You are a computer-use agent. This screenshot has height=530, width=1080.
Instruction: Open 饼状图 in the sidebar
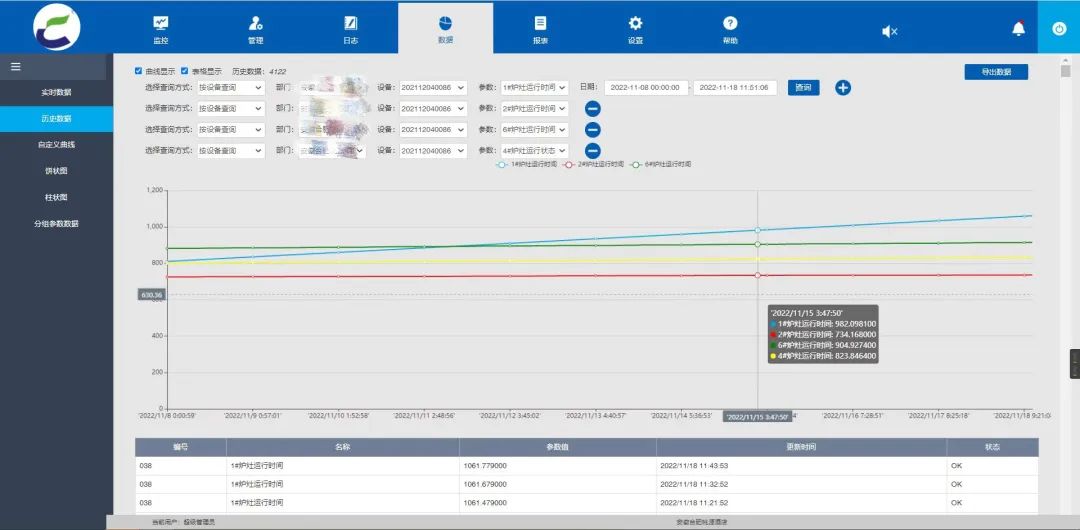56,171
